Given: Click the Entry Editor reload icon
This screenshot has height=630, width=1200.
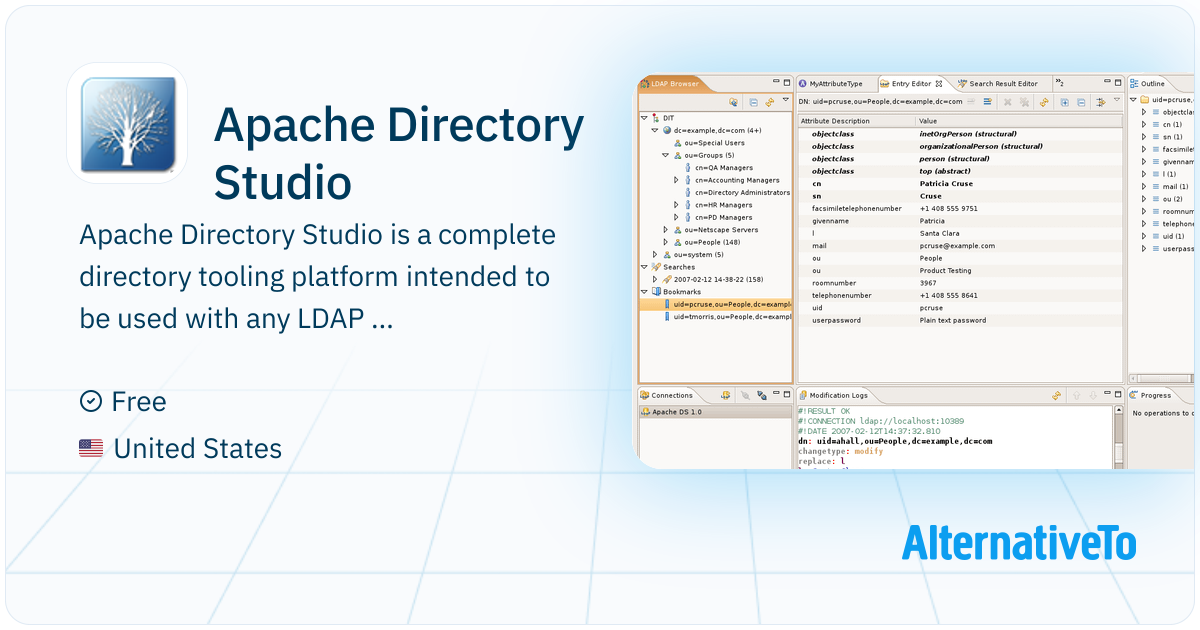Looking at the screenshot, I should click(x=1044, y=102).
